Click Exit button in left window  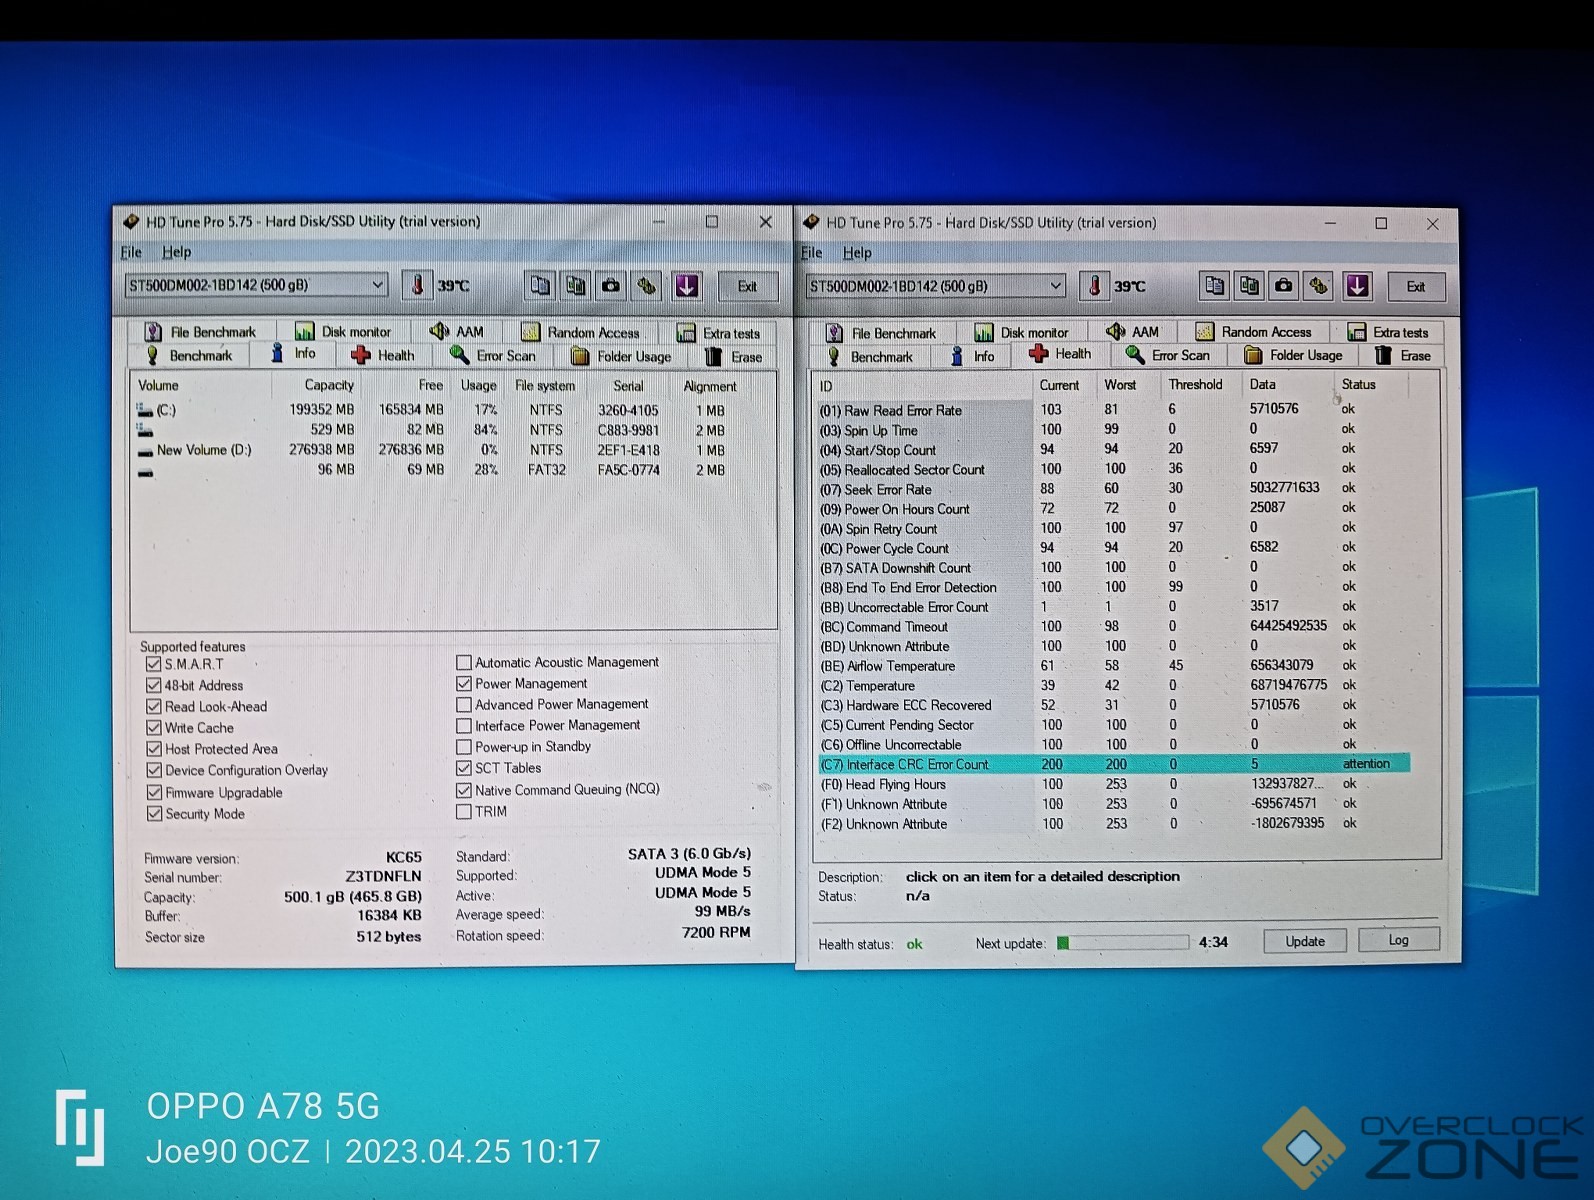pyautogui.click(x=747, y=286)
